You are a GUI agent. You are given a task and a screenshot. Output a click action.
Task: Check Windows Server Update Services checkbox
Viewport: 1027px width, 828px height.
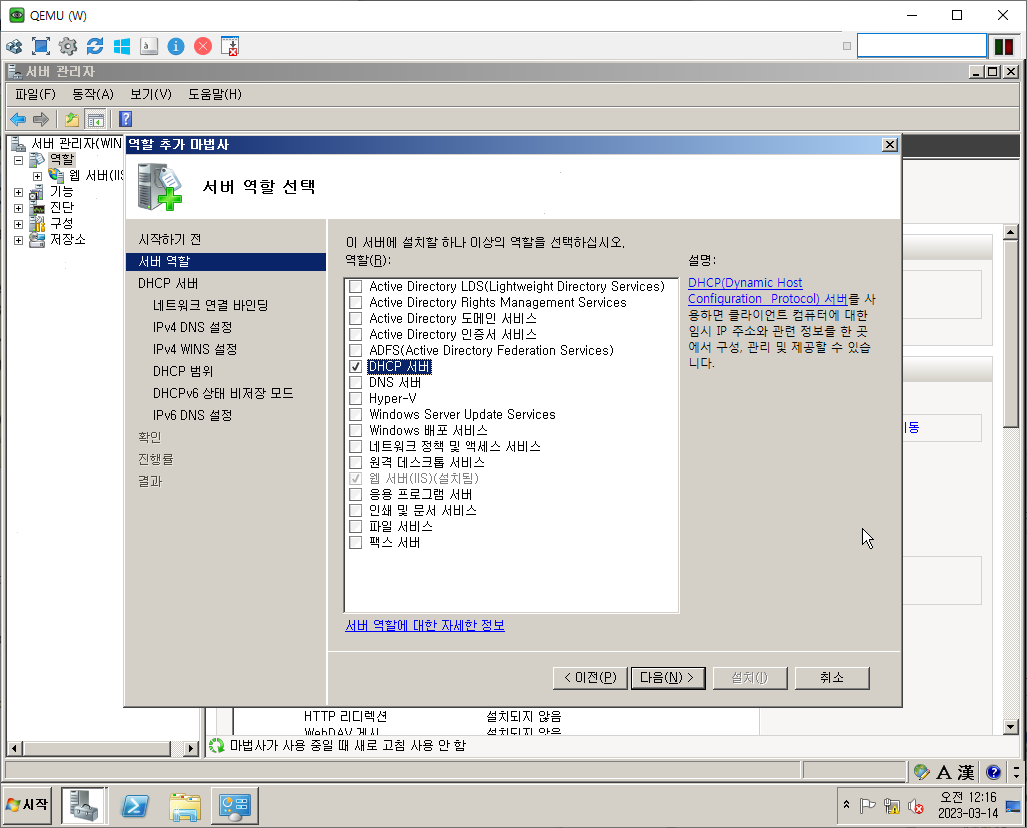[x=356, y=415]
